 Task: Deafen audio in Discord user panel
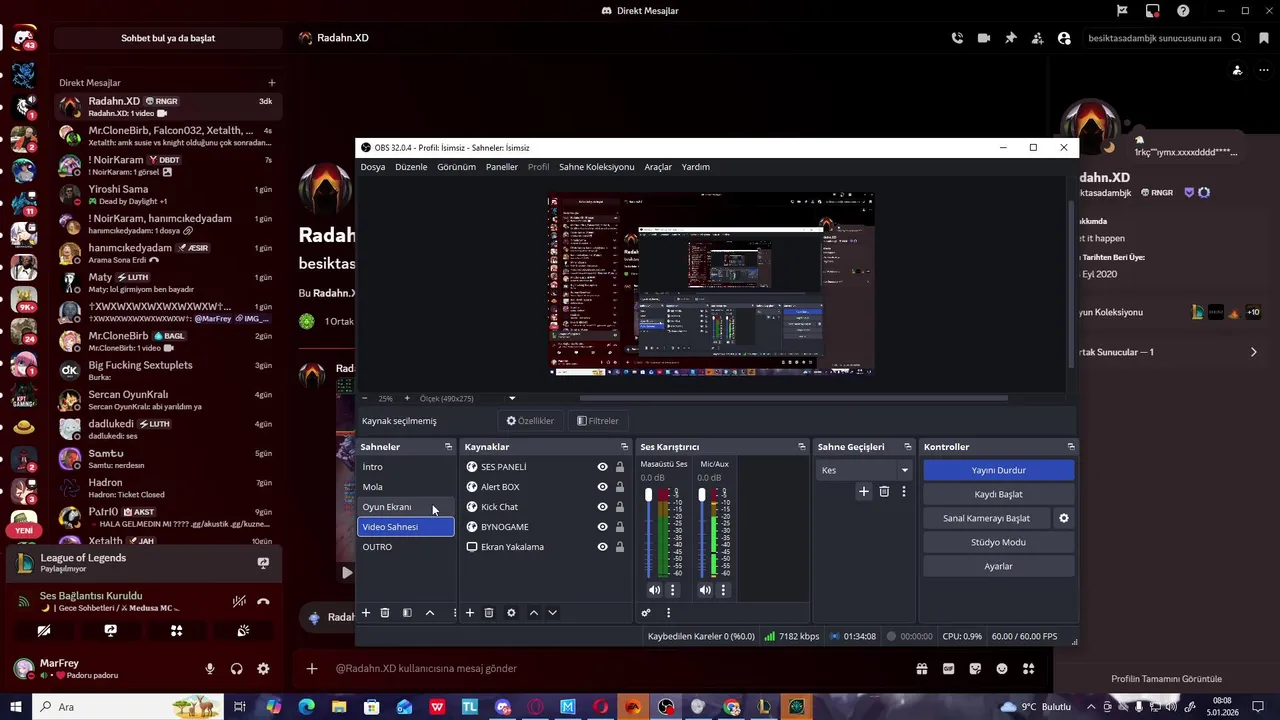tap(237, 669)
